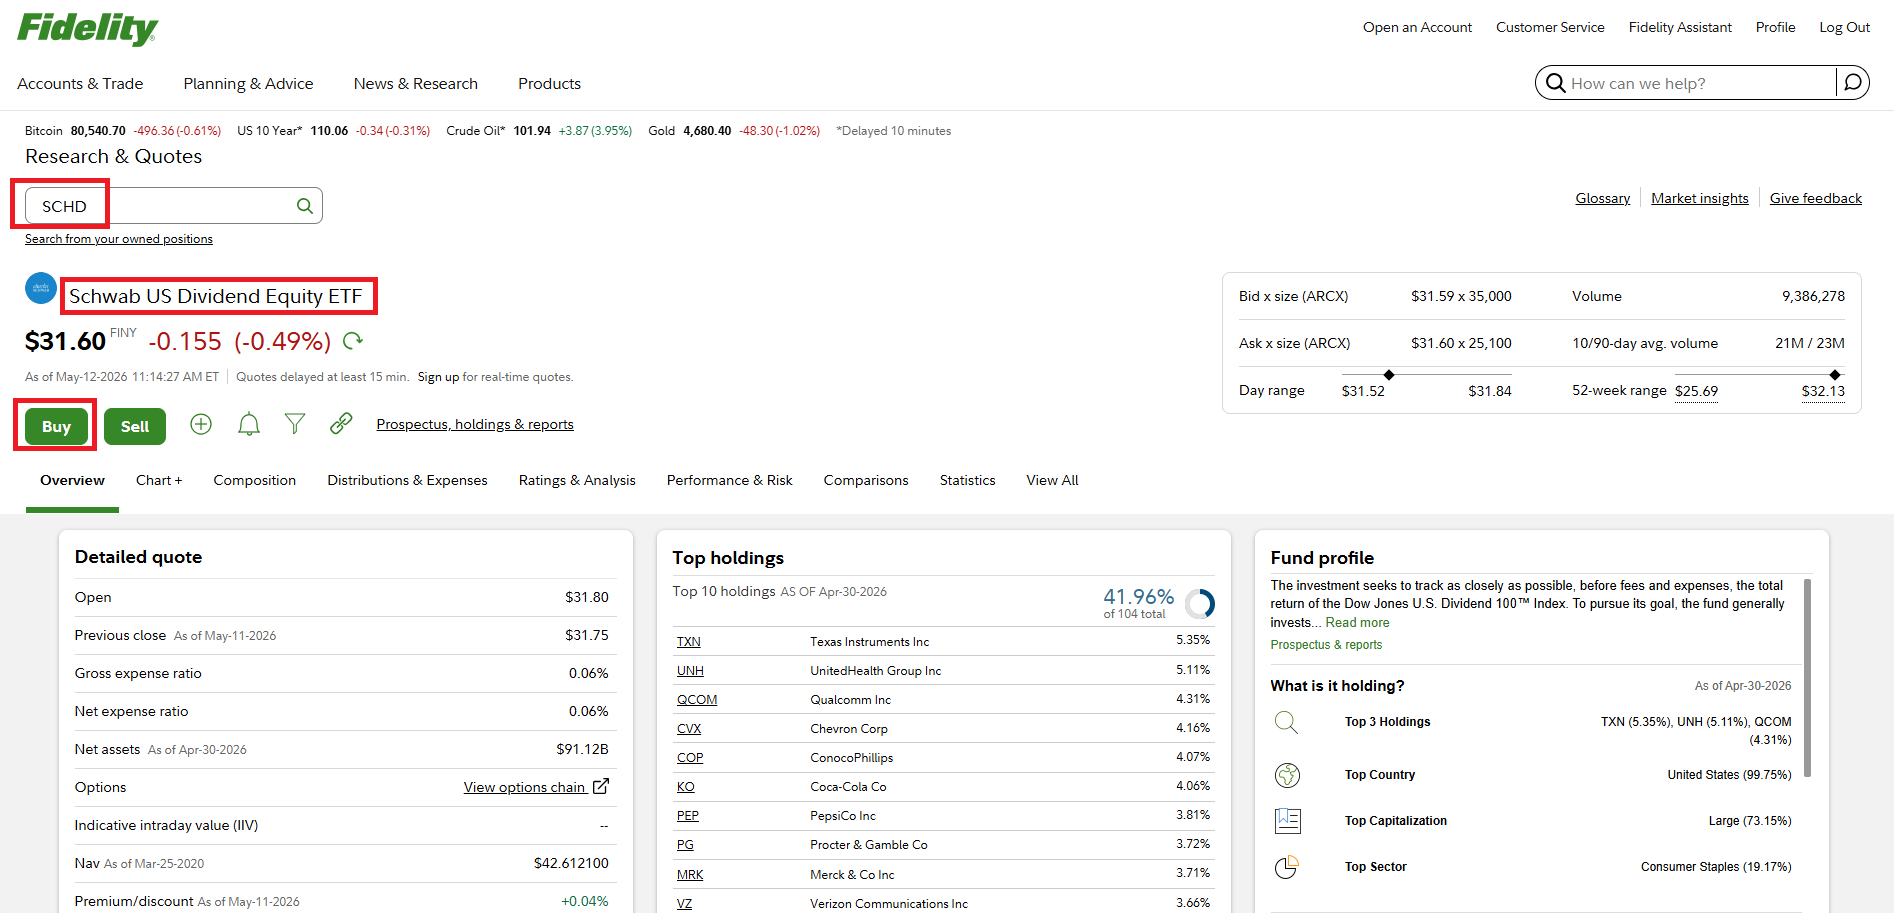
Task: Set a price alert using the bell icon
Action: (249, 424)
